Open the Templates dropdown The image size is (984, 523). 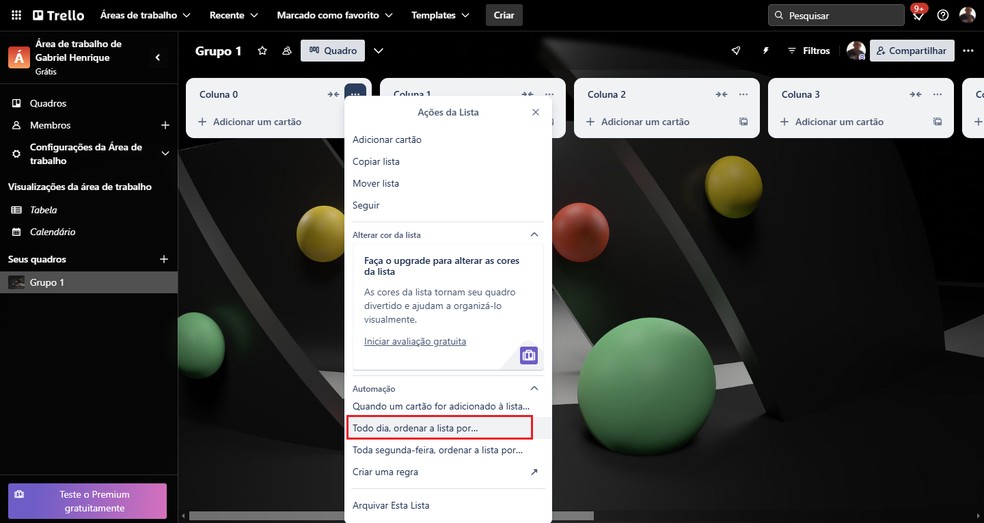tap(440, 15)
